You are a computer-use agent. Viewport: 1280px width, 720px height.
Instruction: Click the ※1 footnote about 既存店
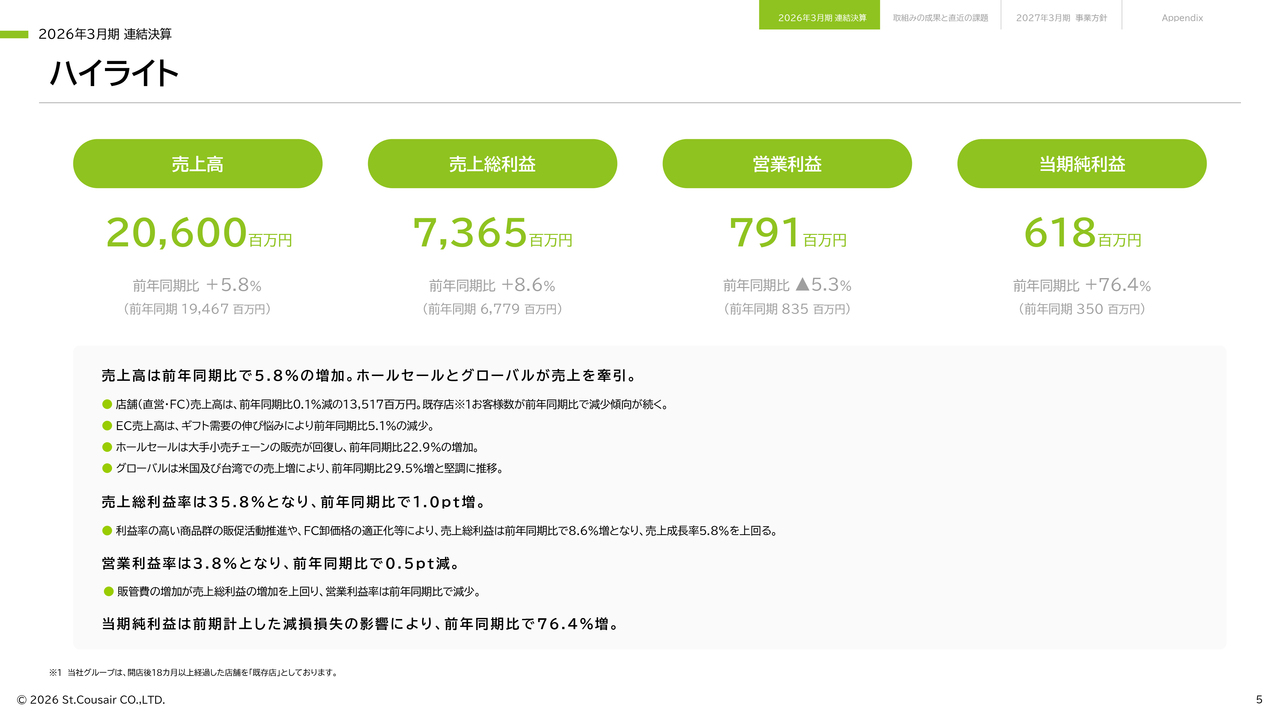[x=193, y=673]
